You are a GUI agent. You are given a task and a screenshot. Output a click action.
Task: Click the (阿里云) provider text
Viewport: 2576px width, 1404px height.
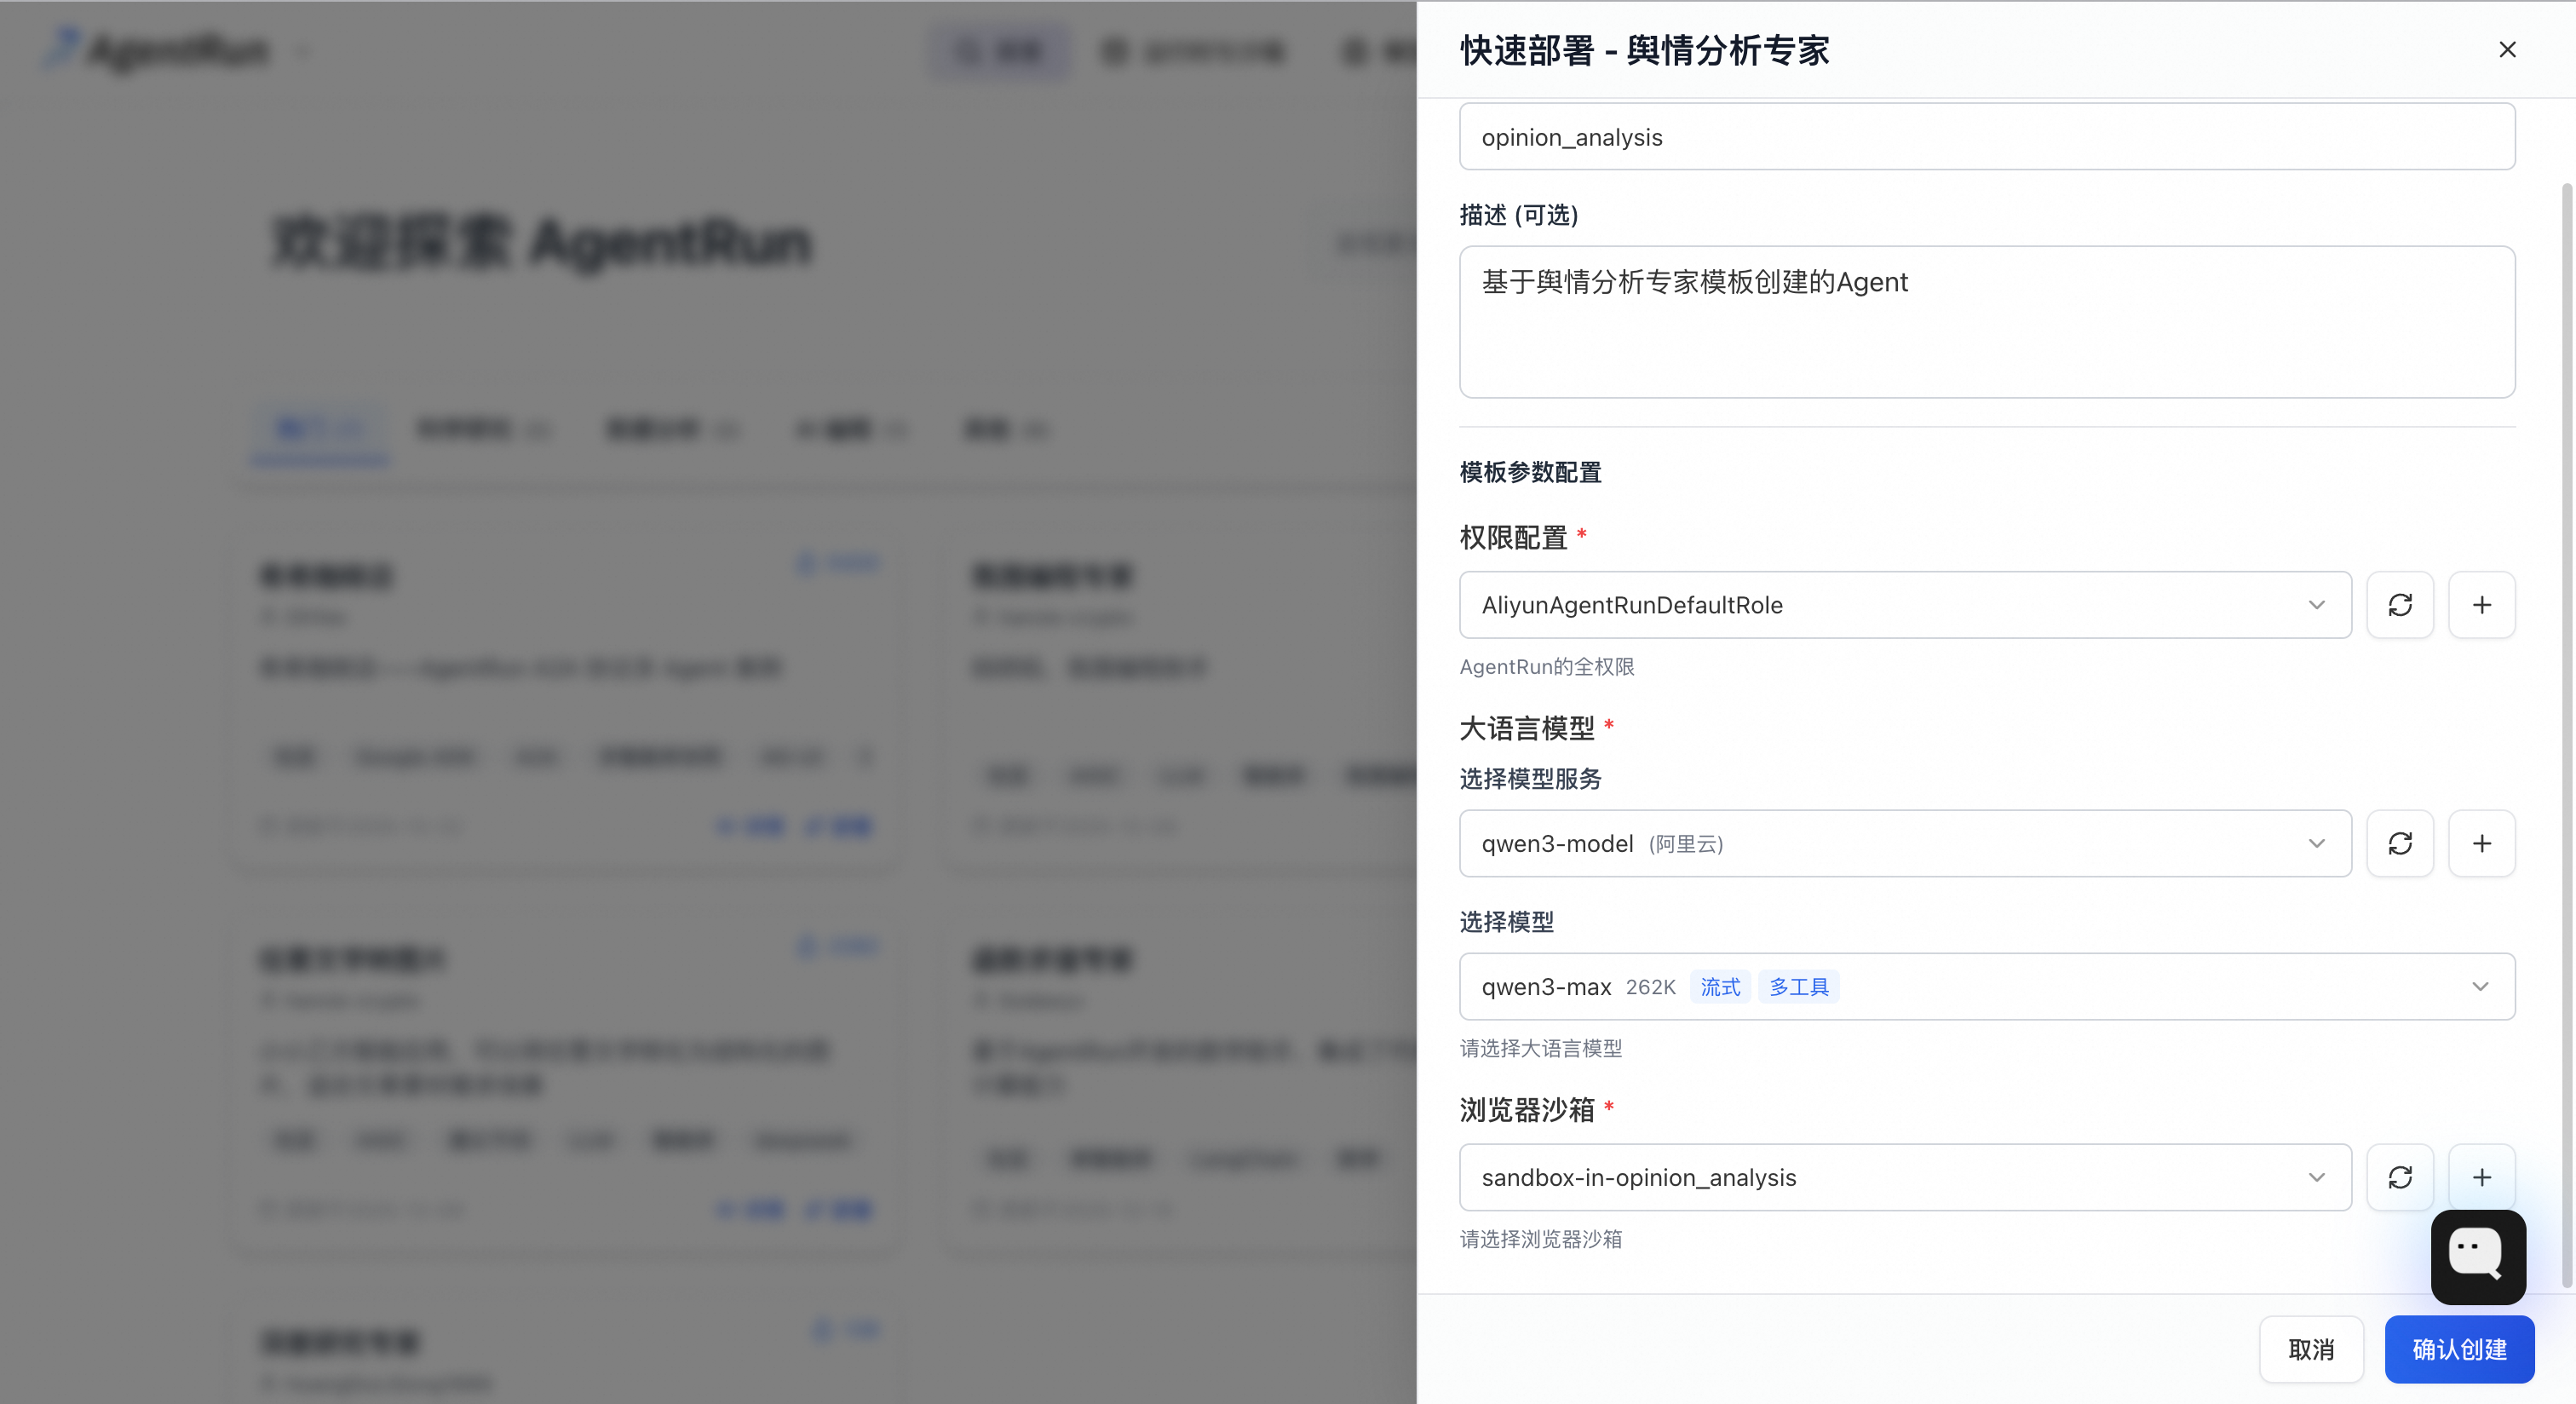pyautogui.click(x=1686, y=844)
